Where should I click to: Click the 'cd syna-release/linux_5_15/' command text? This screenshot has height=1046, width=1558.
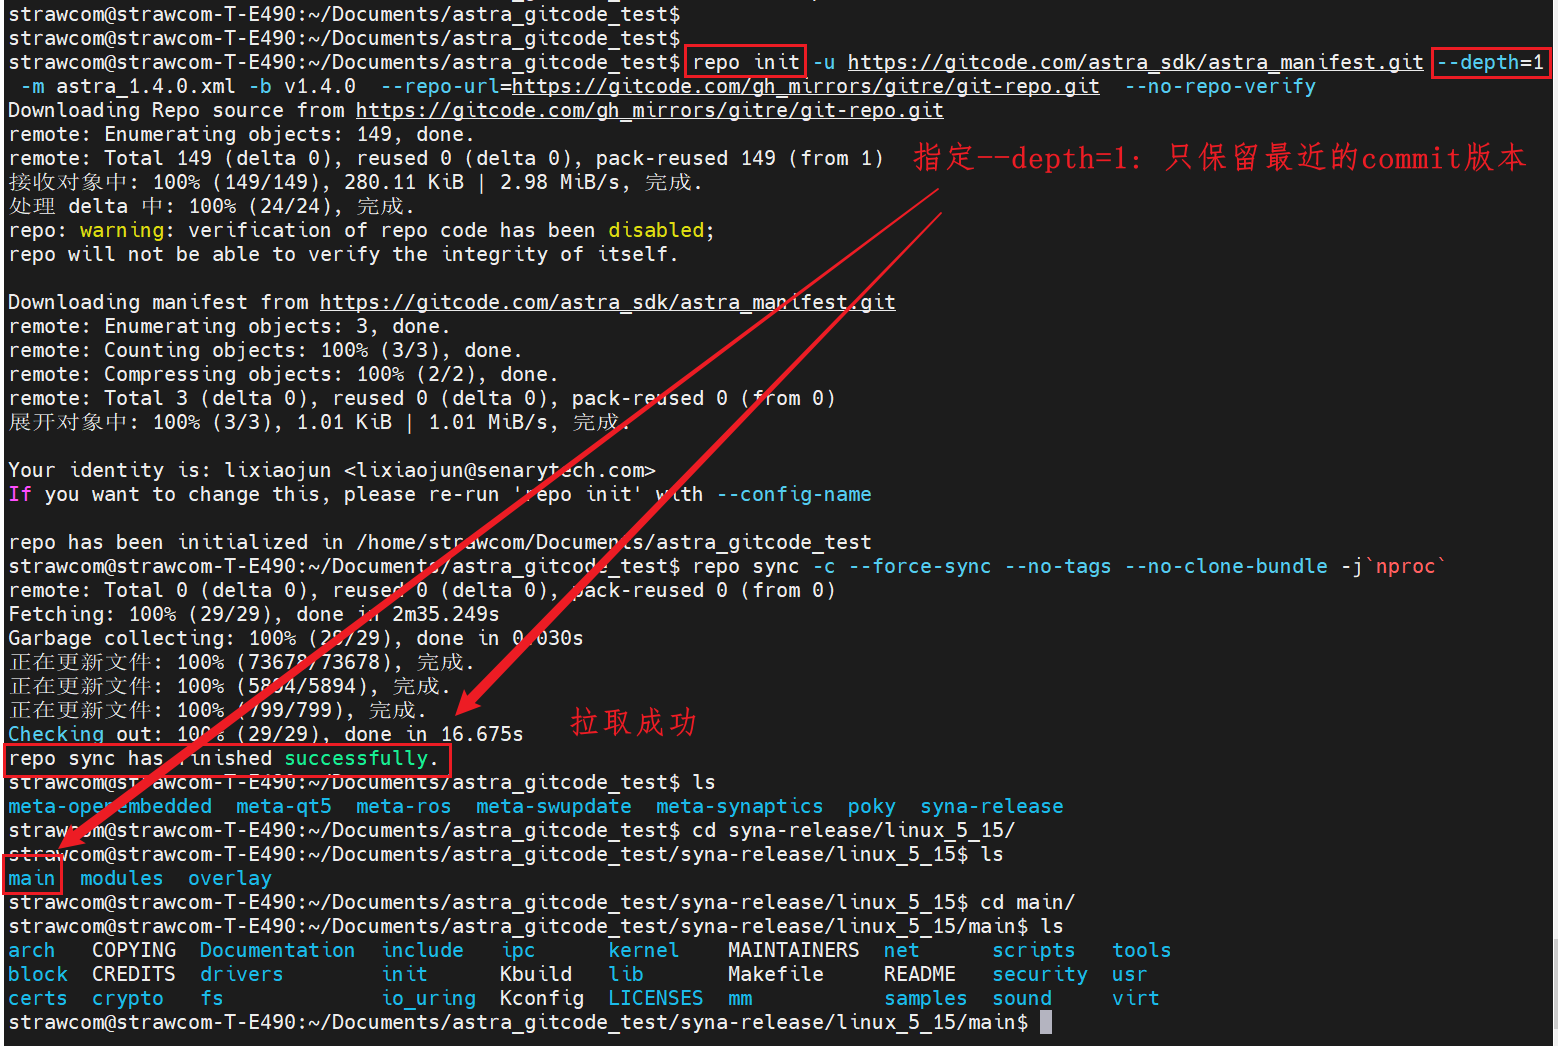point(853,830)
